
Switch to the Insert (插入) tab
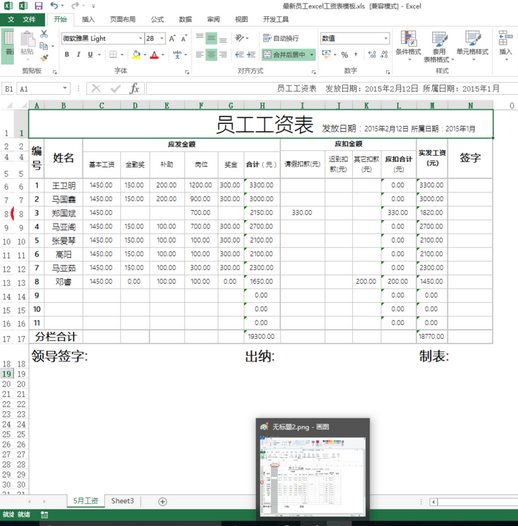88,19
